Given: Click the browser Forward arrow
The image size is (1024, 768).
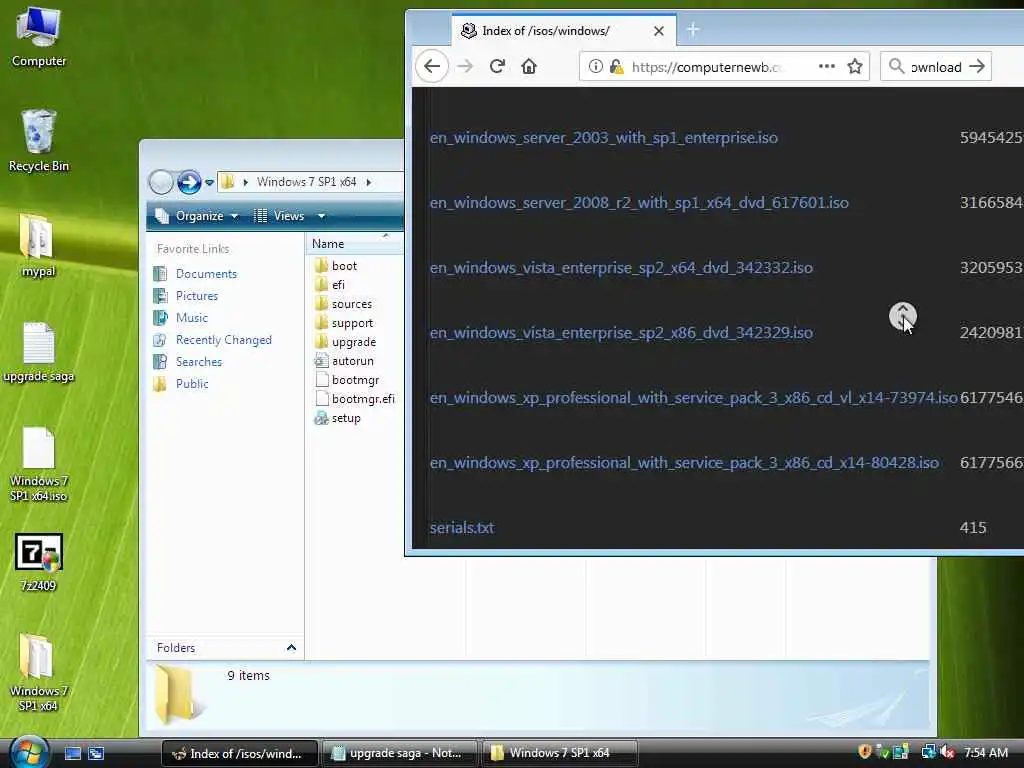Looking at the screenshot, I should pos(464,66).
